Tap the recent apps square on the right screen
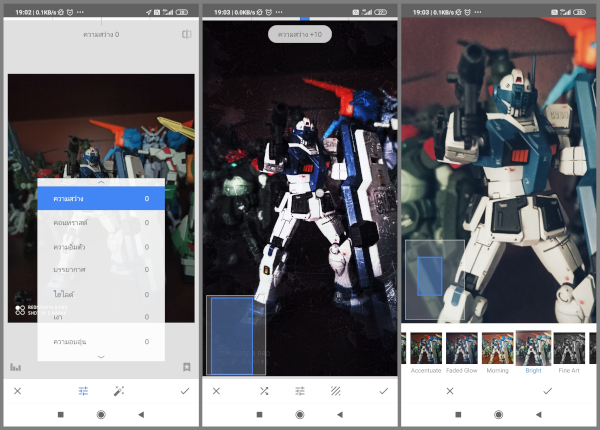Image resolution: width=600 pixels, height=430 pixels. (x=458, y=414)
